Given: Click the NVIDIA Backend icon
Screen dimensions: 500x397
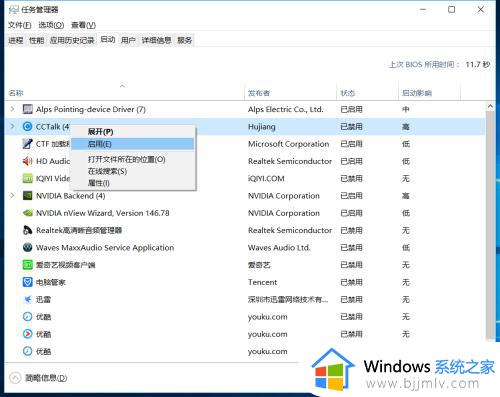Looking at the screenshot, I should pos(27,196).
